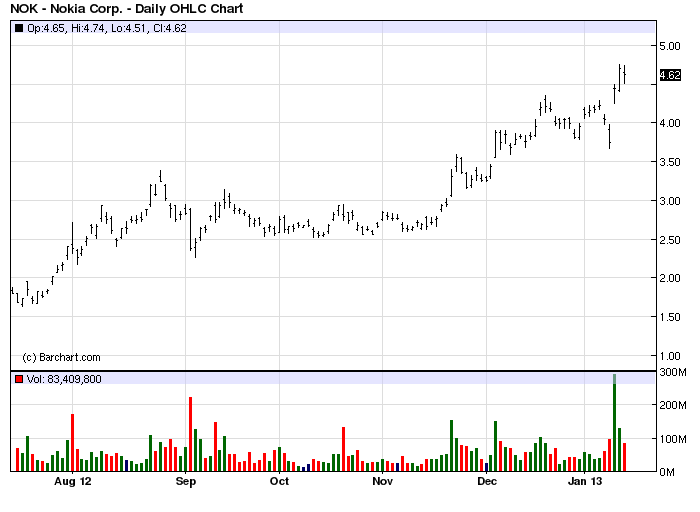Click the 1.50 price axis label
This screenshot has height=512, width=700.
pos(670,317)
